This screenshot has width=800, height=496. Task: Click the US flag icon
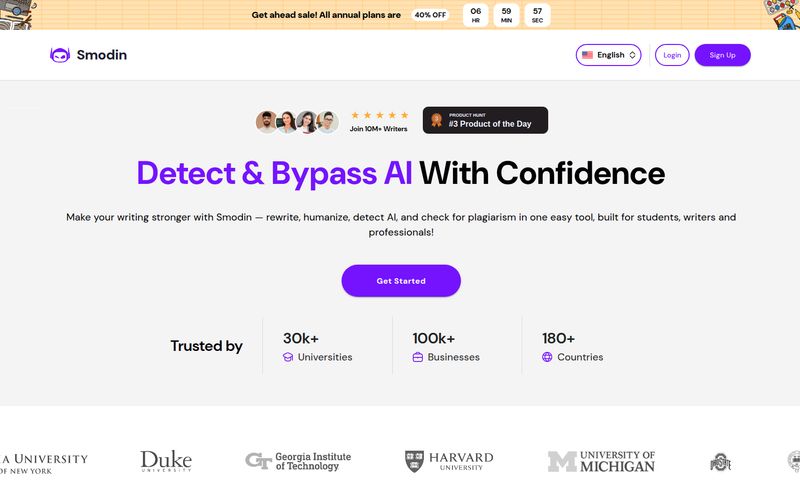(588, 55)
